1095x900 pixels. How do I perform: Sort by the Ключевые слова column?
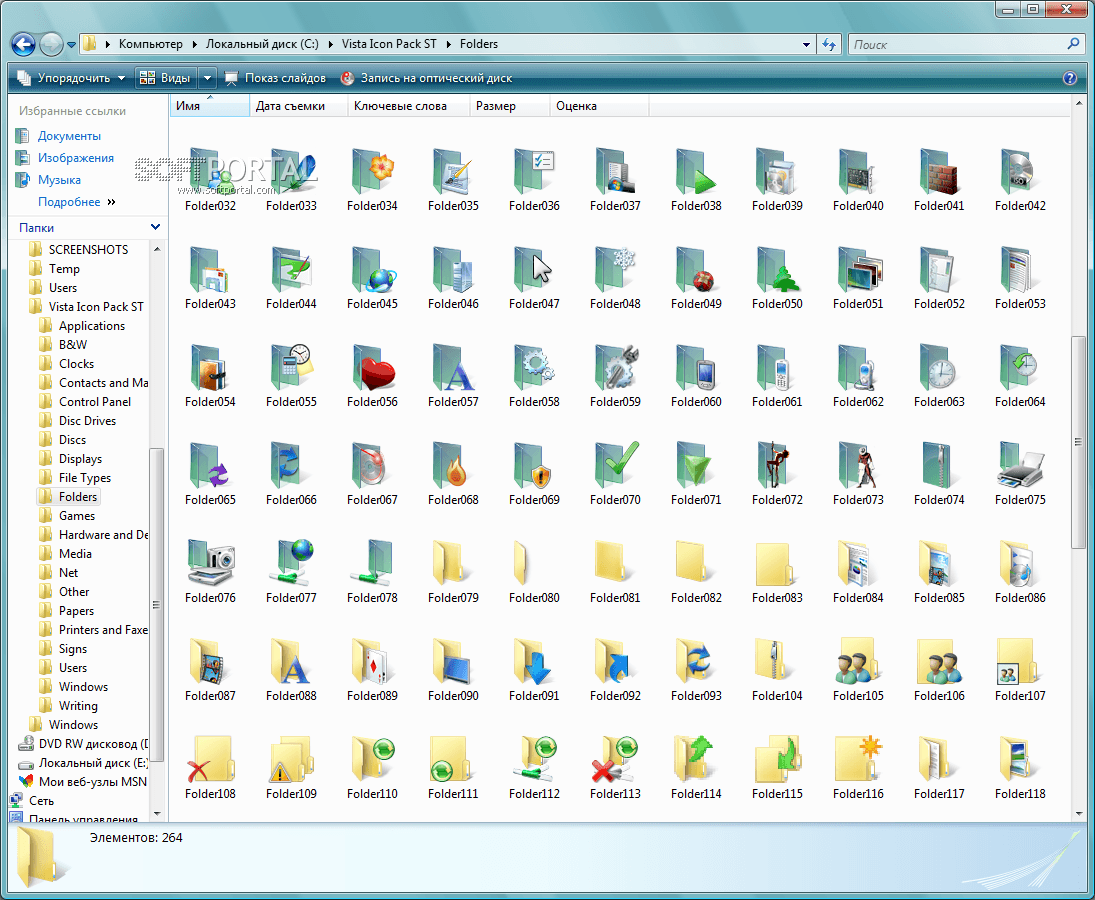tap(409, 106)
